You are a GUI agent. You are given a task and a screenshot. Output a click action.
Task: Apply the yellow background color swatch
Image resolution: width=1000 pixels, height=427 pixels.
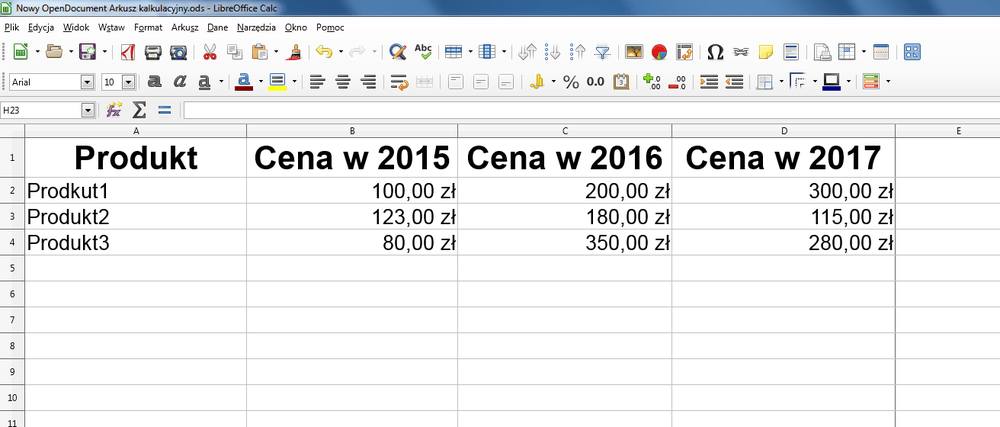[x=277, y=82]
